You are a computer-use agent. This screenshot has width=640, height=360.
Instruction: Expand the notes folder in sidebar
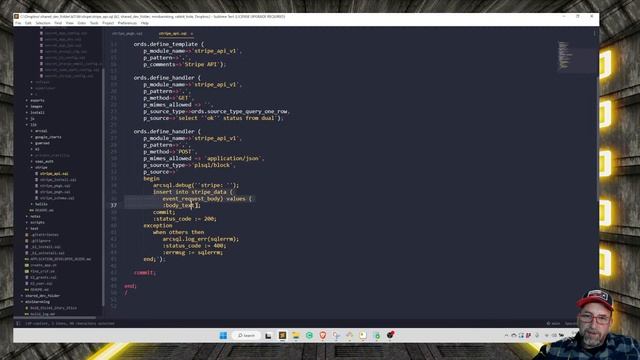click(x=36, y=216)
